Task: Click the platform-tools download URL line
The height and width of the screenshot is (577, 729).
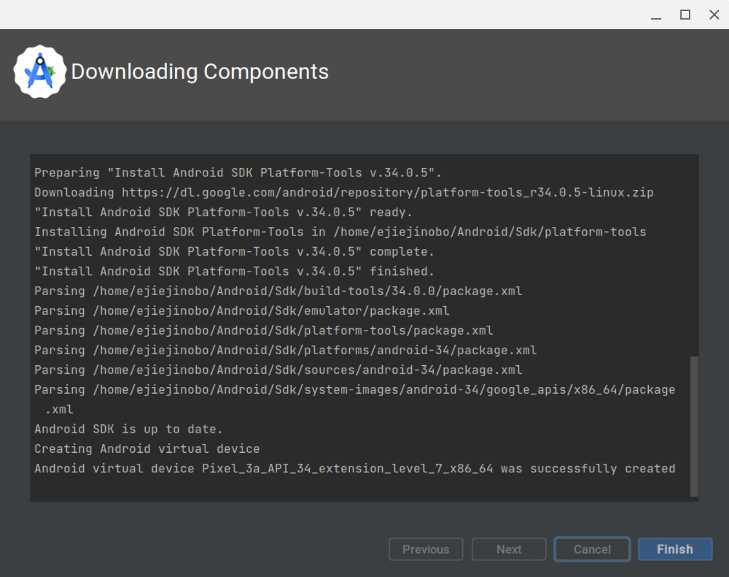Action: pyautogui.click(x=344, y=192)
